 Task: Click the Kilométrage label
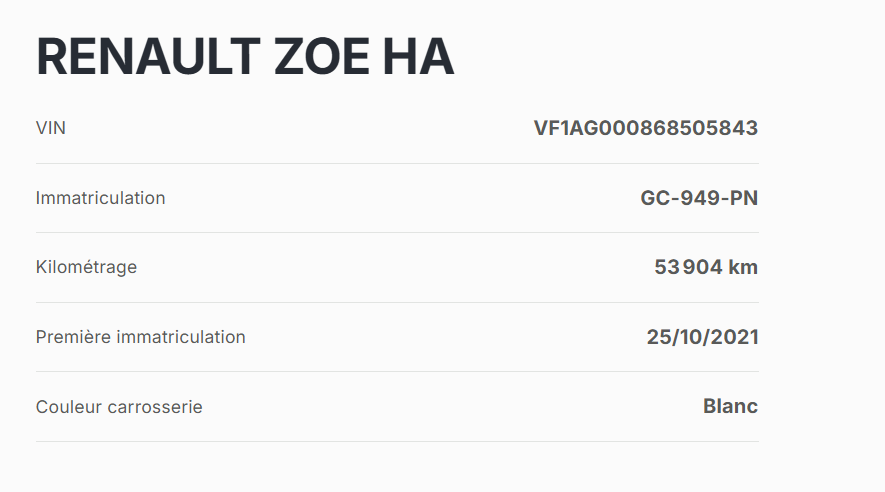pos(86,267)
